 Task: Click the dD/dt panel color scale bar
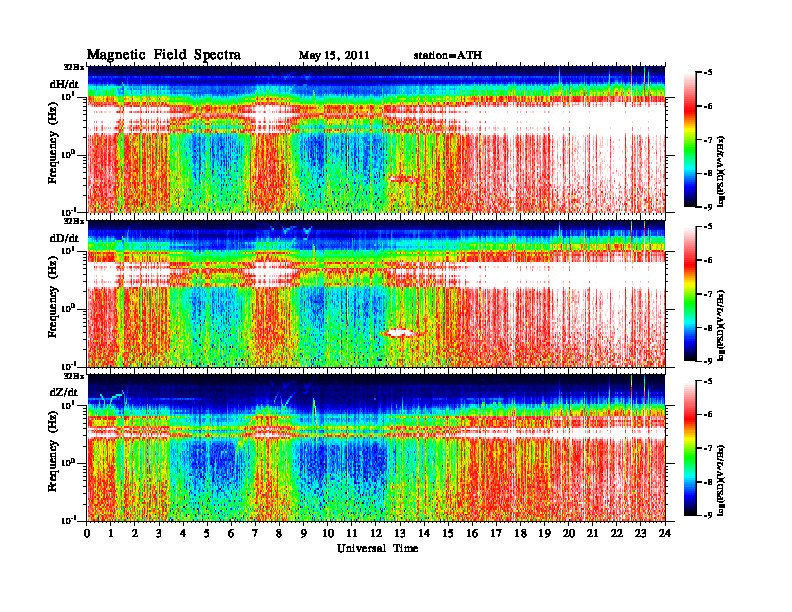[x=690, y=294]
